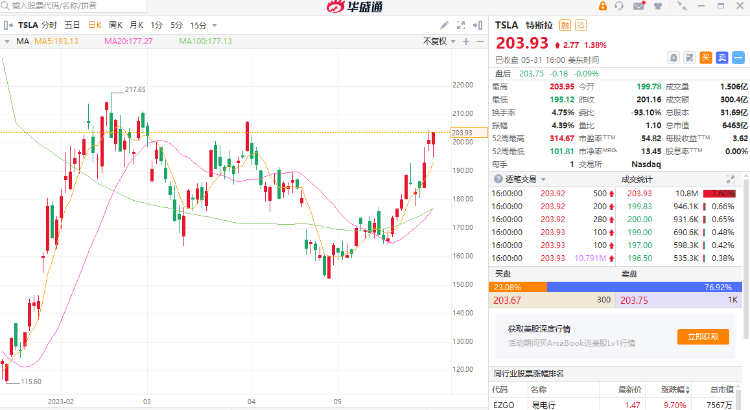Click the 203.93 price tag on axis
Image resolution: width=750 pixels, height=410 pixels.
tap(469, 133)
